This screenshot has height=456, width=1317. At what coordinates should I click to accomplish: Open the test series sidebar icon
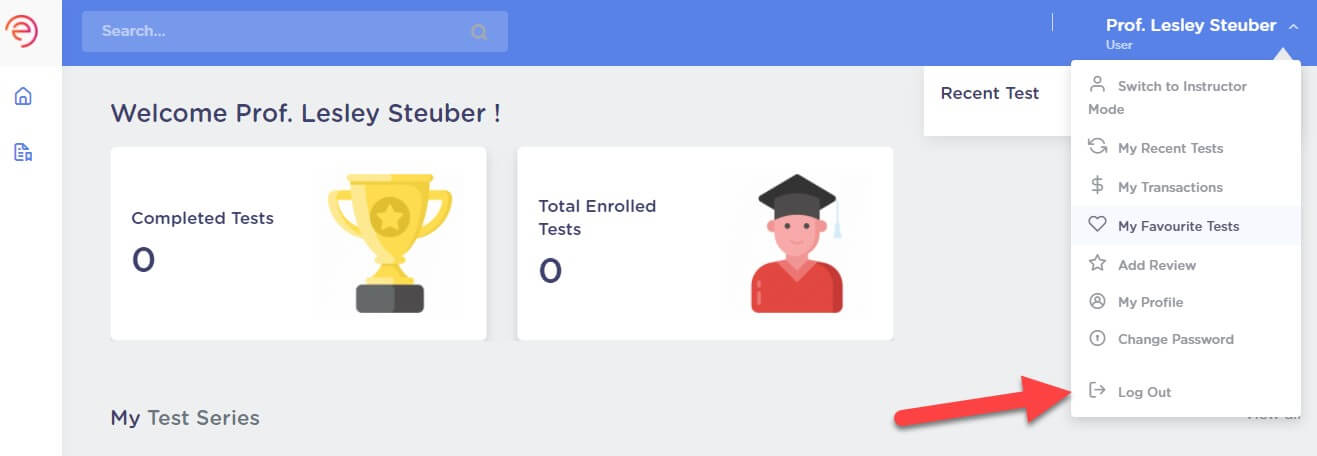click(x=23, y=152)
